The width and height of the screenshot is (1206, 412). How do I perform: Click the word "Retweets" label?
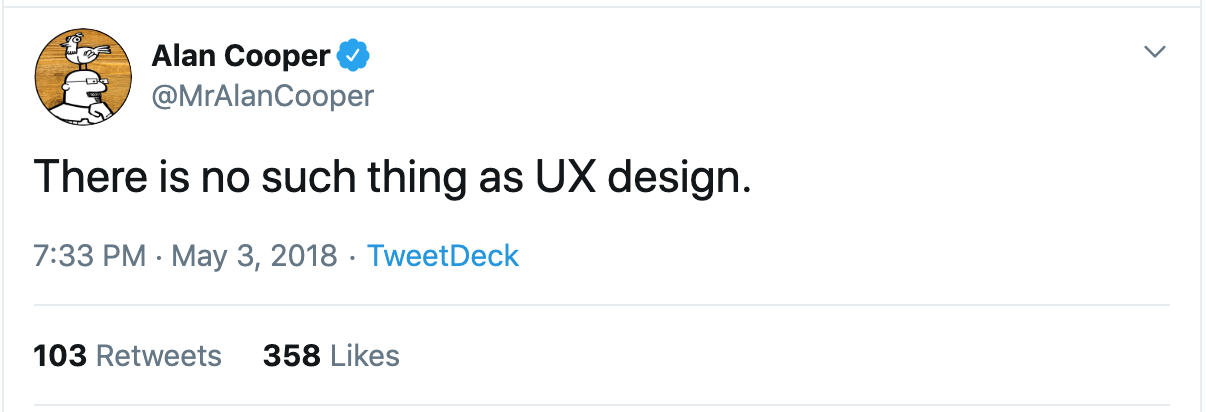click(160, 355)
